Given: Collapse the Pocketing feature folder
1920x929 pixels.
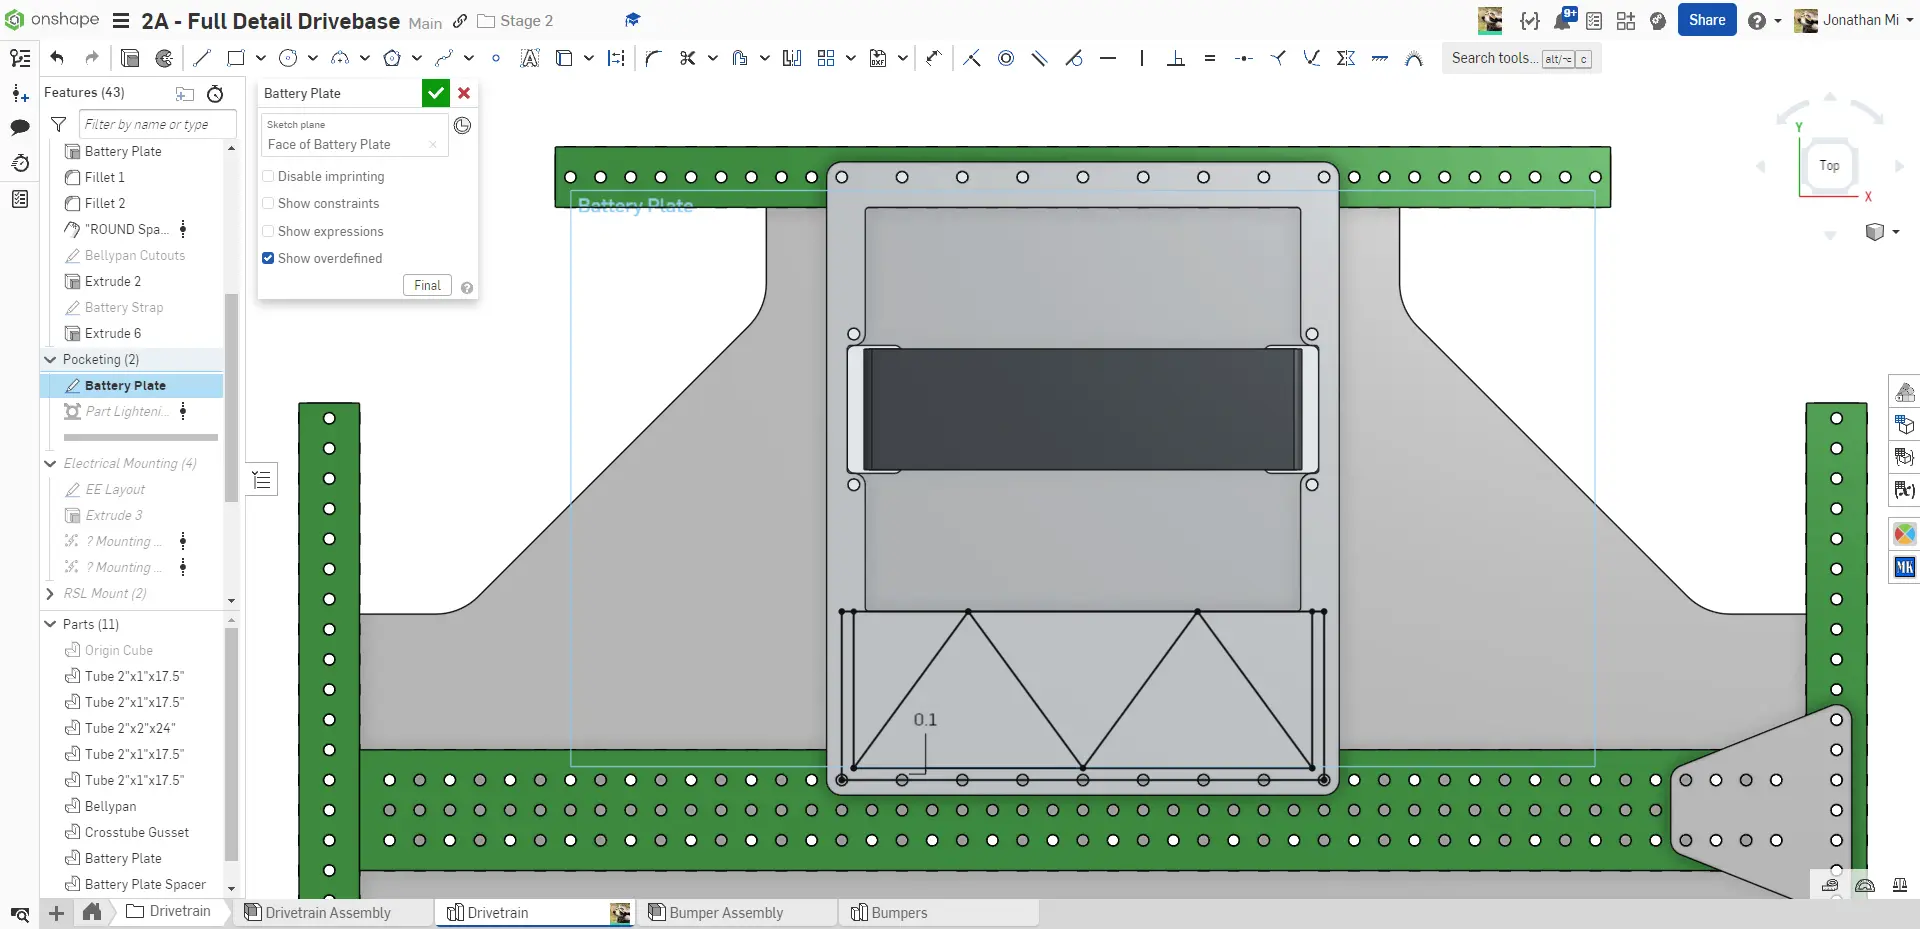Looking at the screenshot, I should [x=50, y=359].
